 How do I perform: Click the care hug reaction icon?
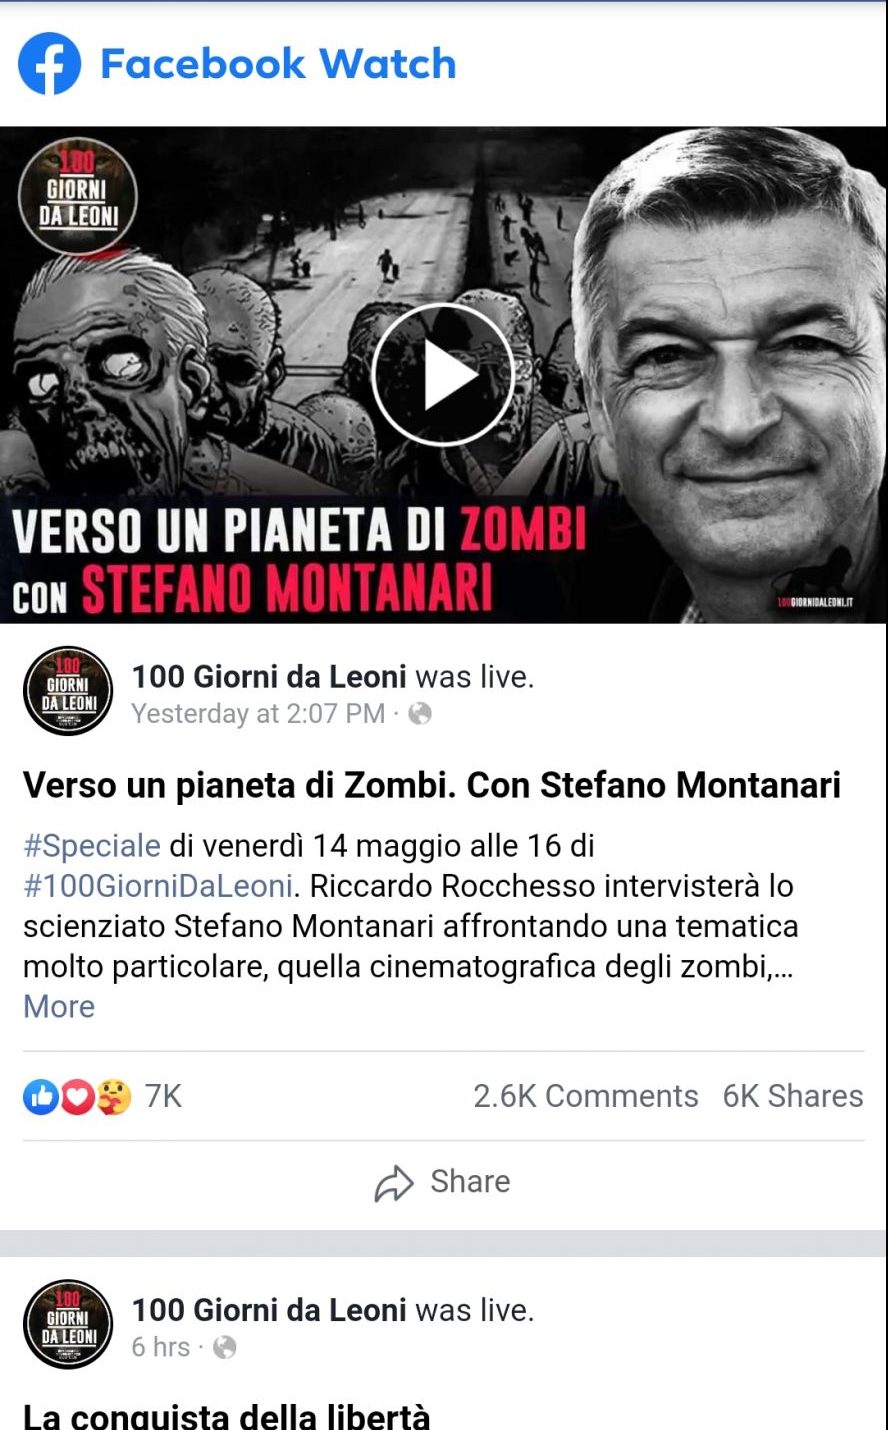(x=113, y=1097)
